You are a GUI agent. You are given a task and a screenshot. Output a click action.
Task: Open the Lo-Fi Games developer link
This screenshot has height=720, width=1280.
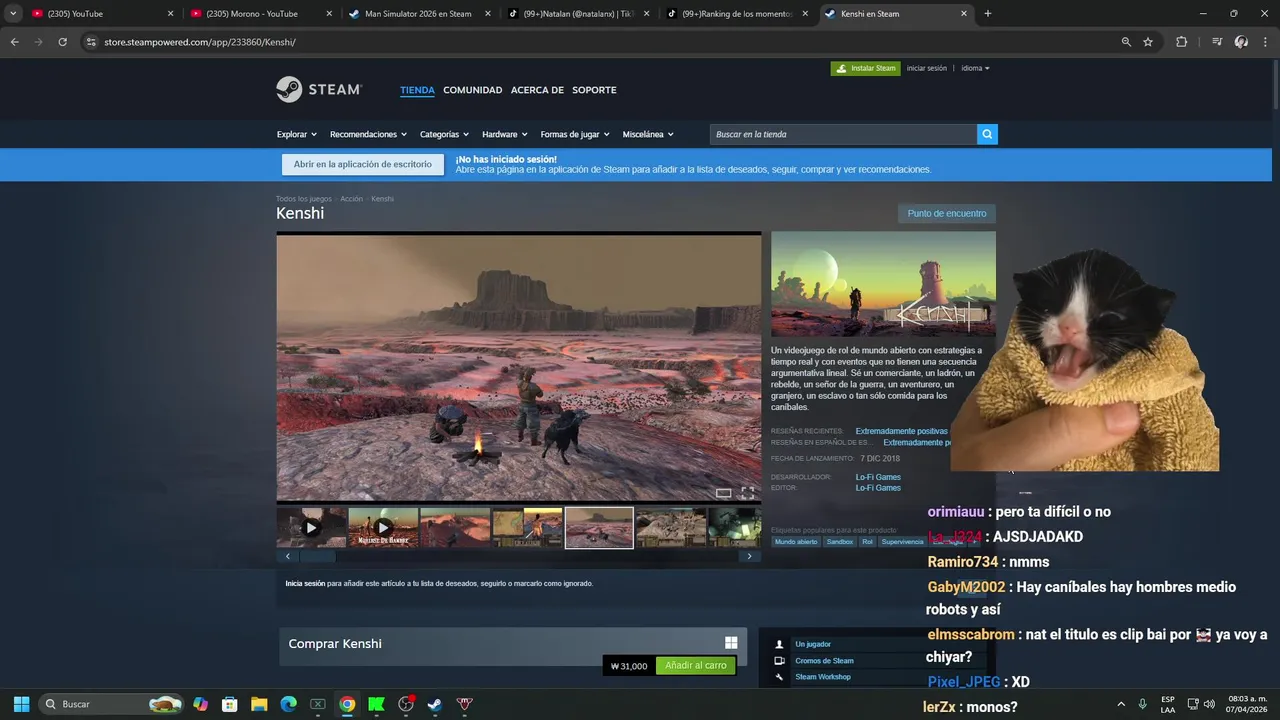coord(878,477)
